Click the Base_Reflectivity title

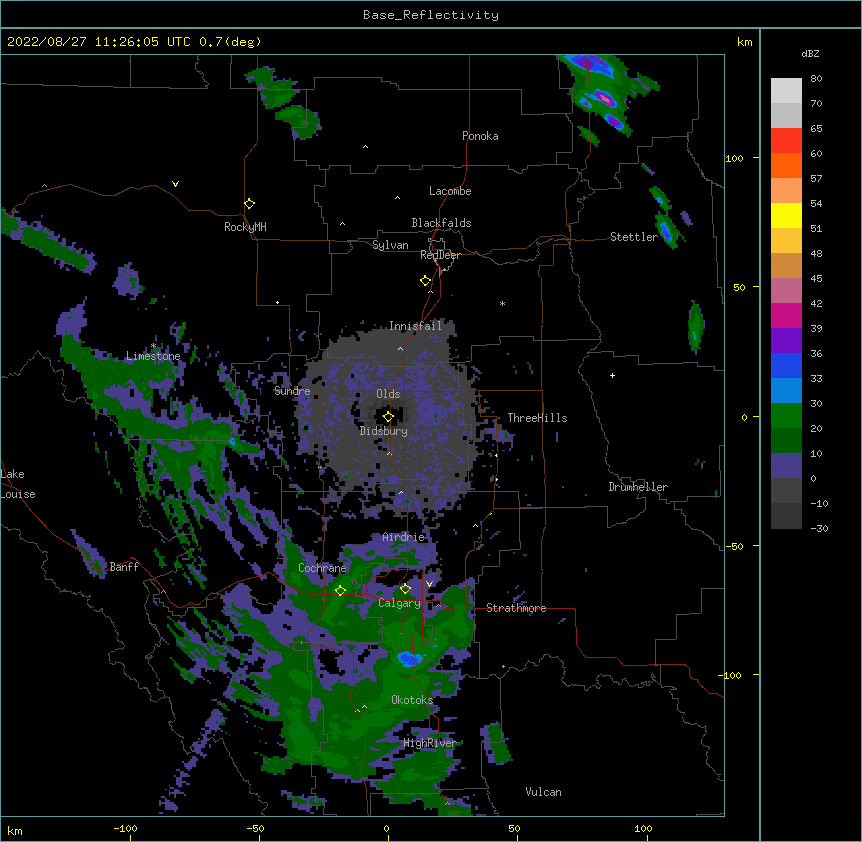coord(431,15)
